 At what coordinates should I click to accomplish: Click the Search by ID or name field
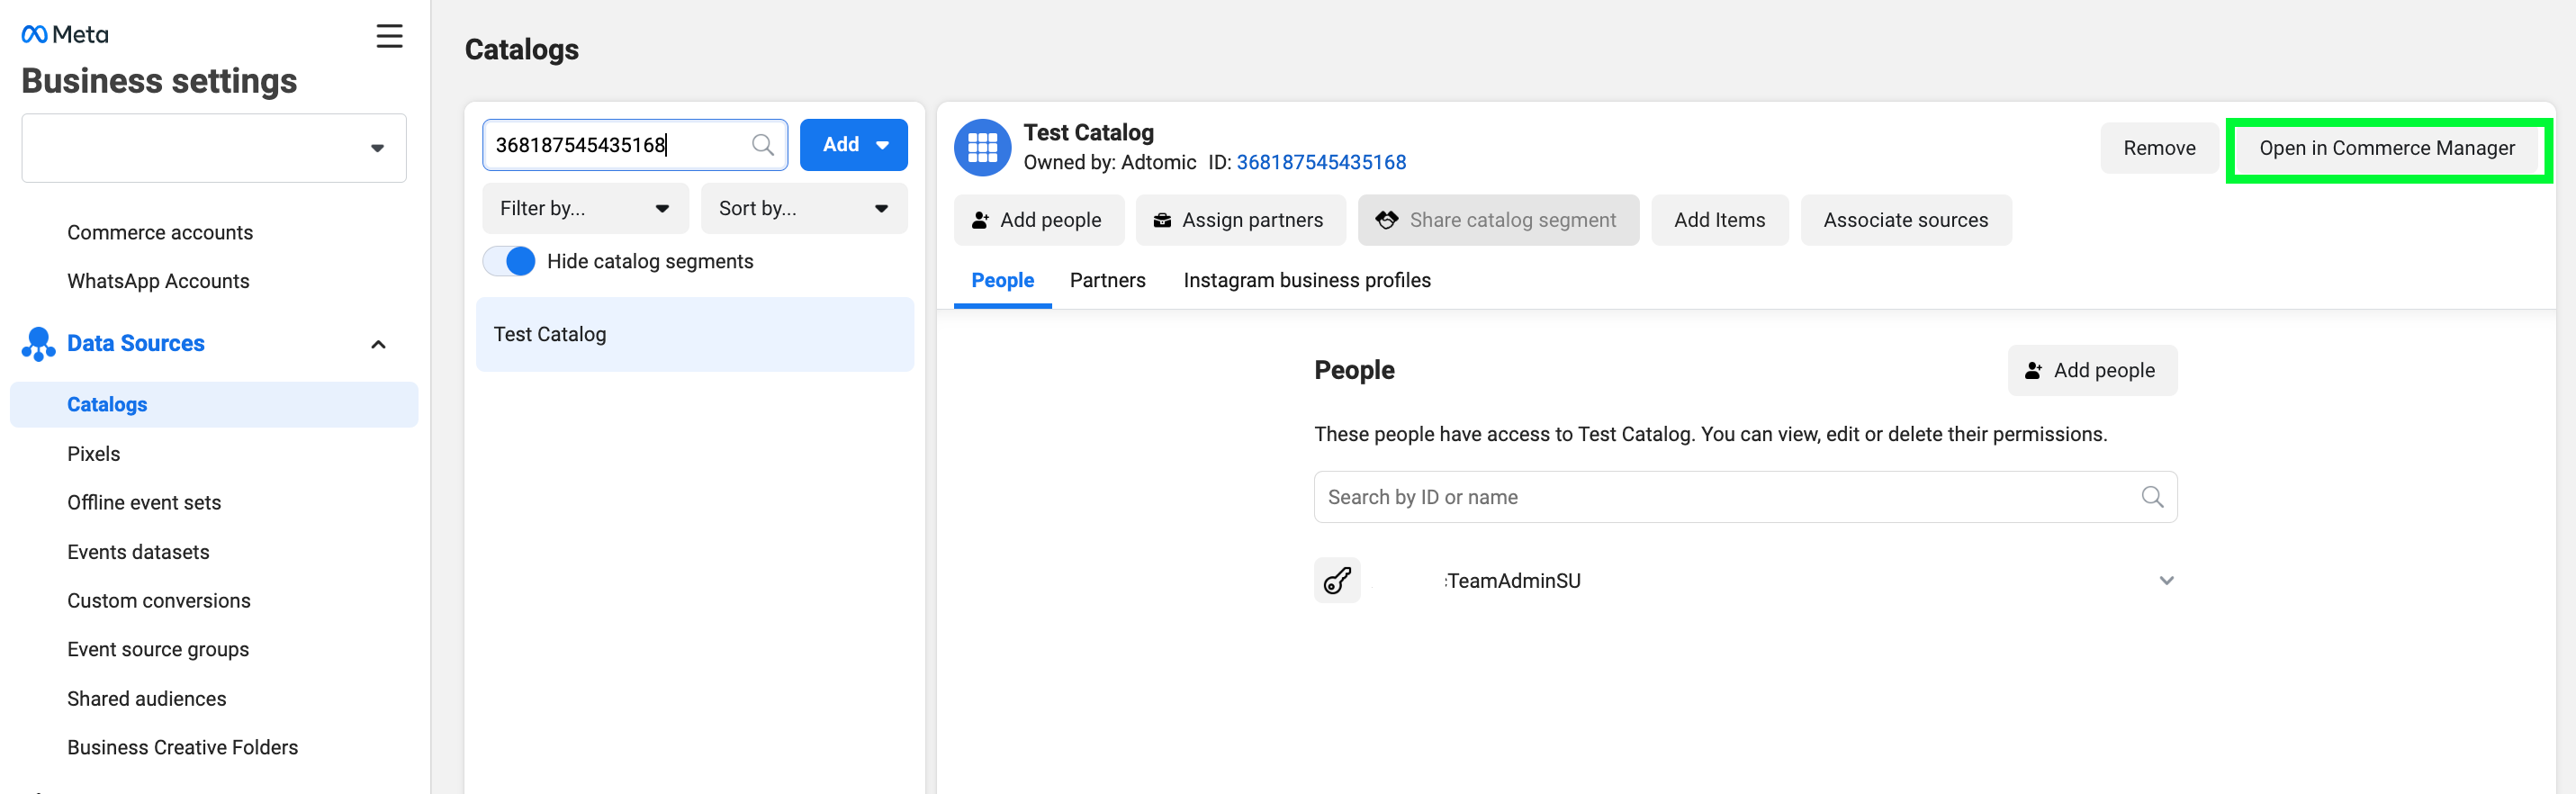(x=1745, y=497)
